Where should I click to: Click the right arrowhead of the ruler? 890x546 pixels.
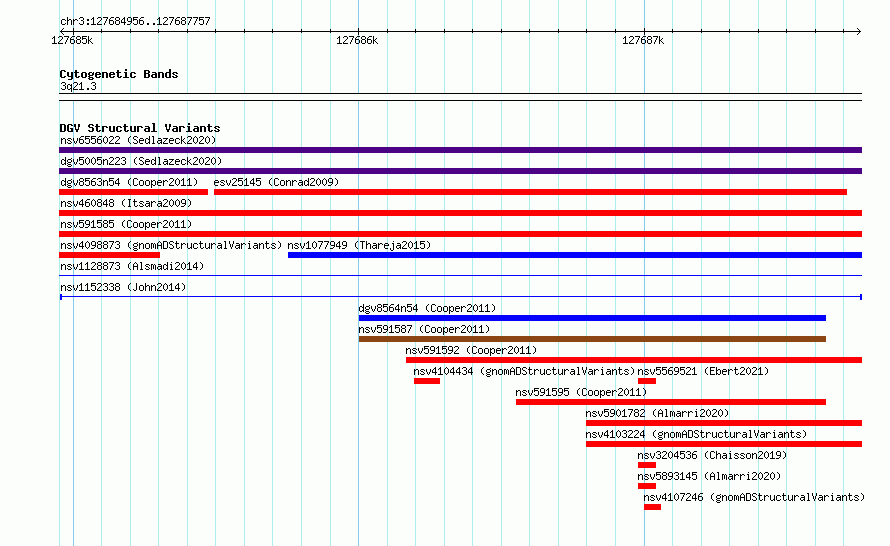coord(859,31)
